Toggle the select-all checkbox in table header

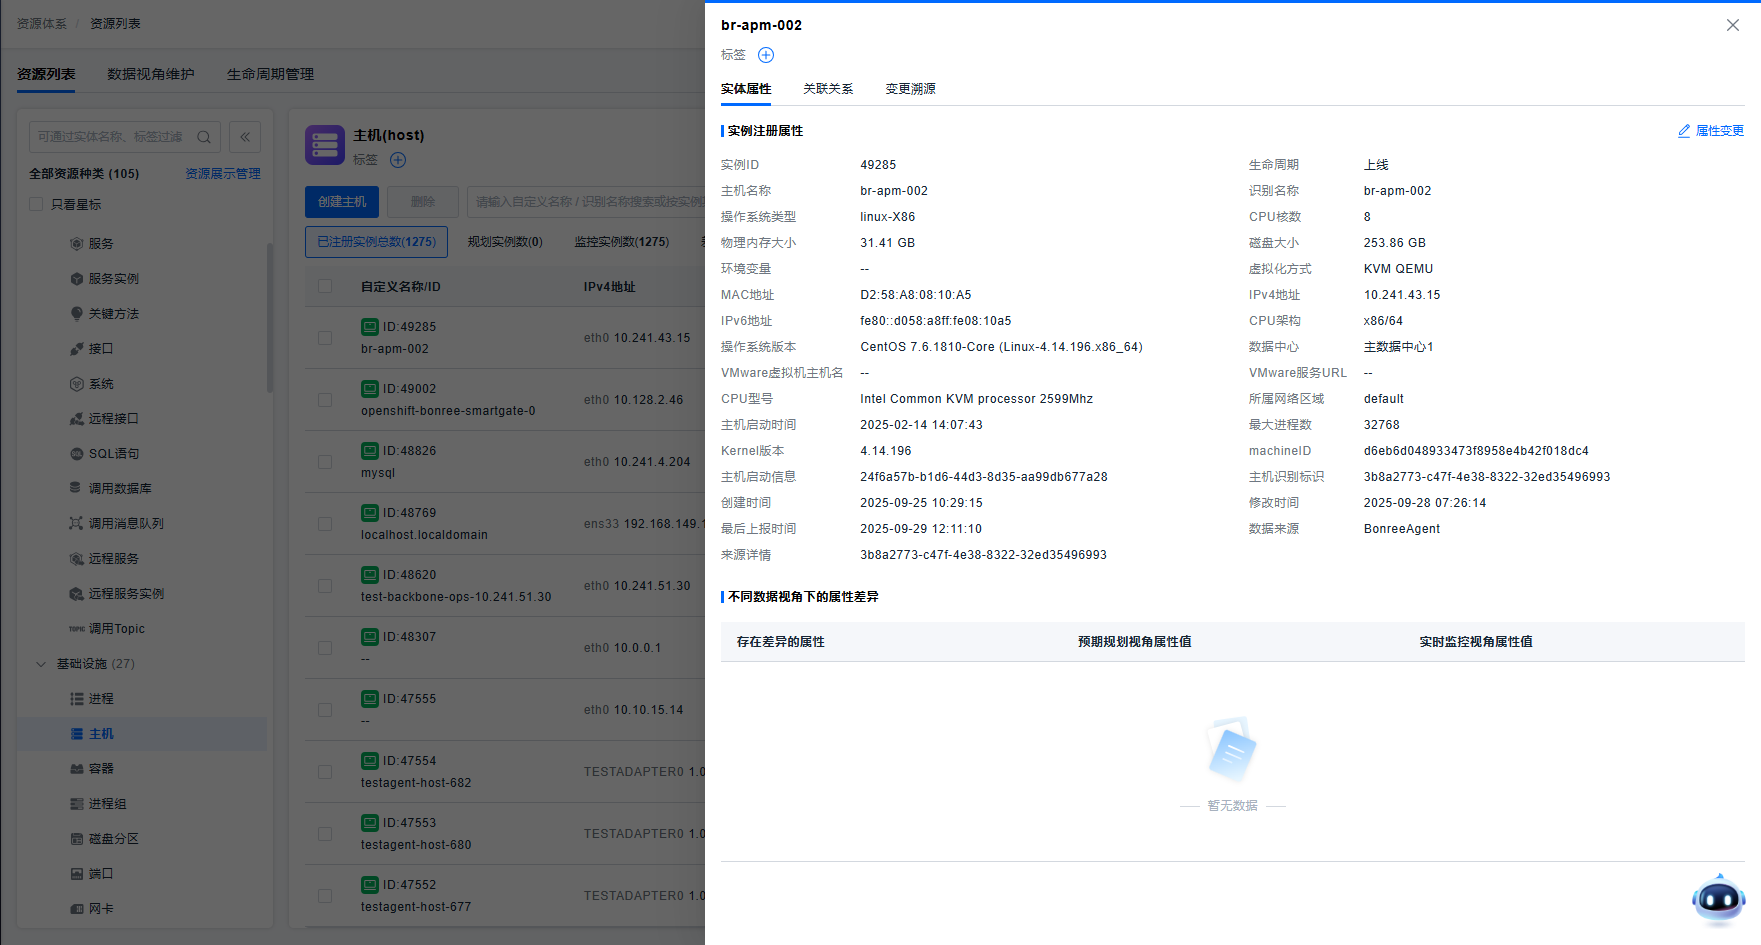point(325,286)
